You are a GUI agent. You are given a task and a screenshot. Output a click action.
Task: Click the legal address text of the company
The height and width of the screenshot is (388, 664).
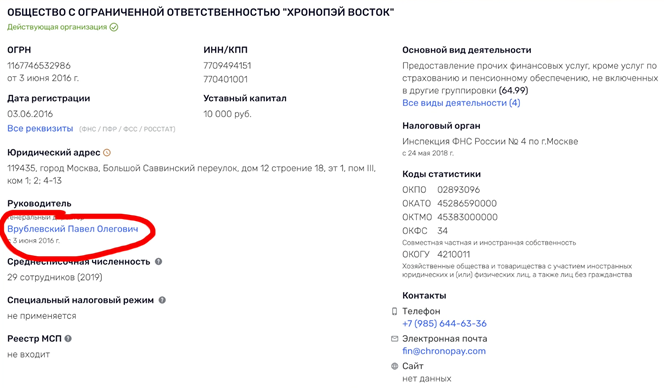pos(191,175)
